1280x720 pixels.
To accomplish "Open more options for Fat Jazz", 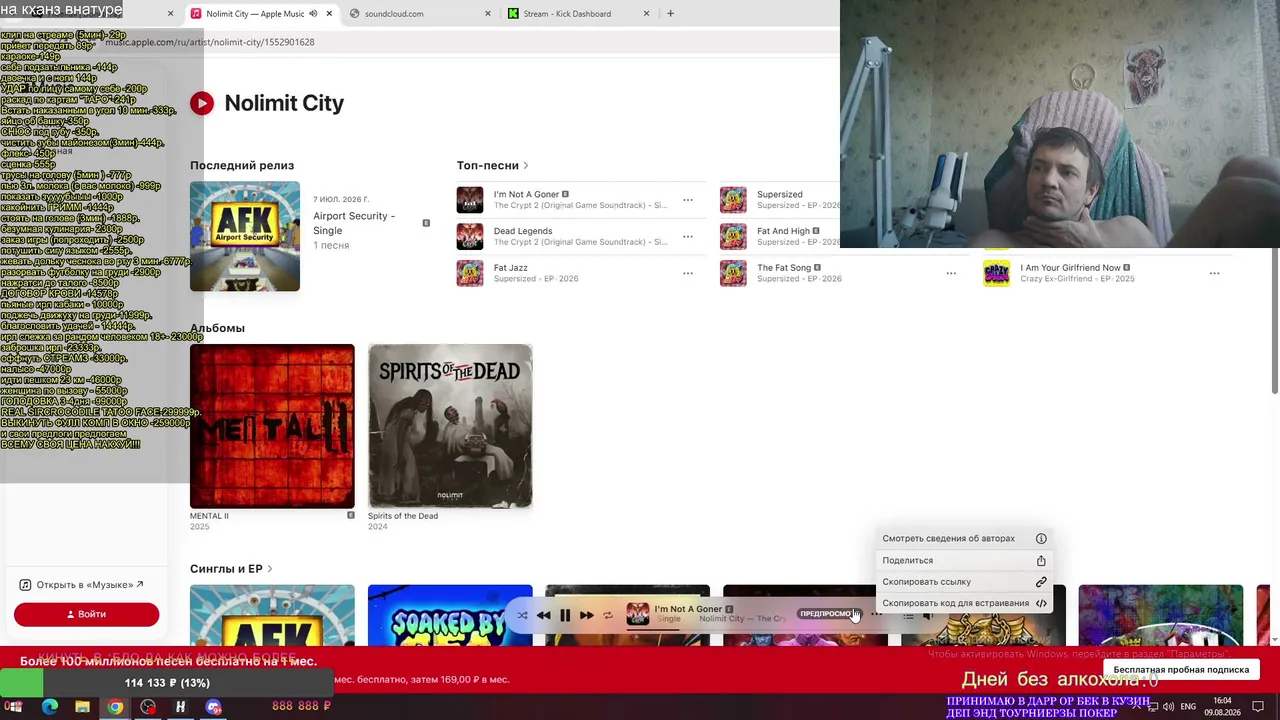I will pyautogui.click(x=688, y=273).
